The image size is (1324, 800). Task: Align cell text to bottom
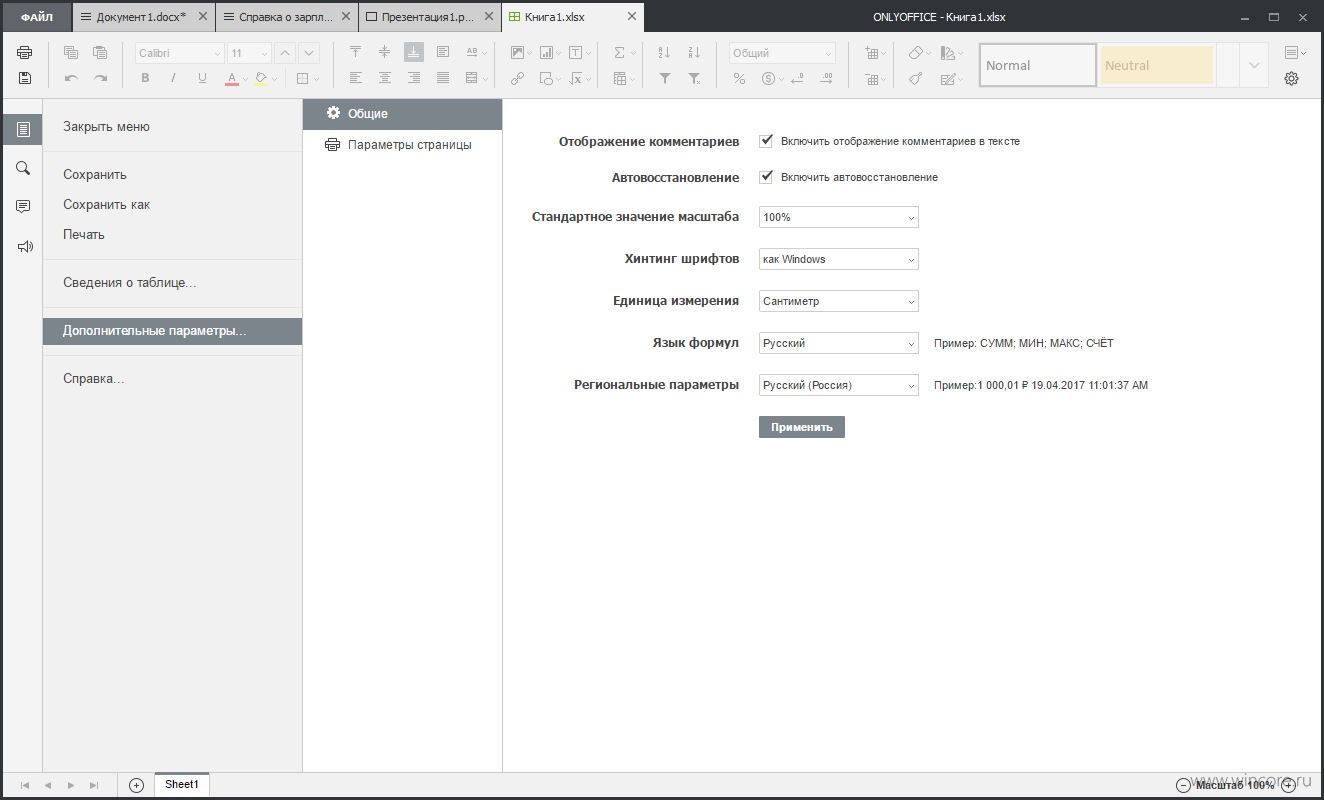(x=414, y=53)
